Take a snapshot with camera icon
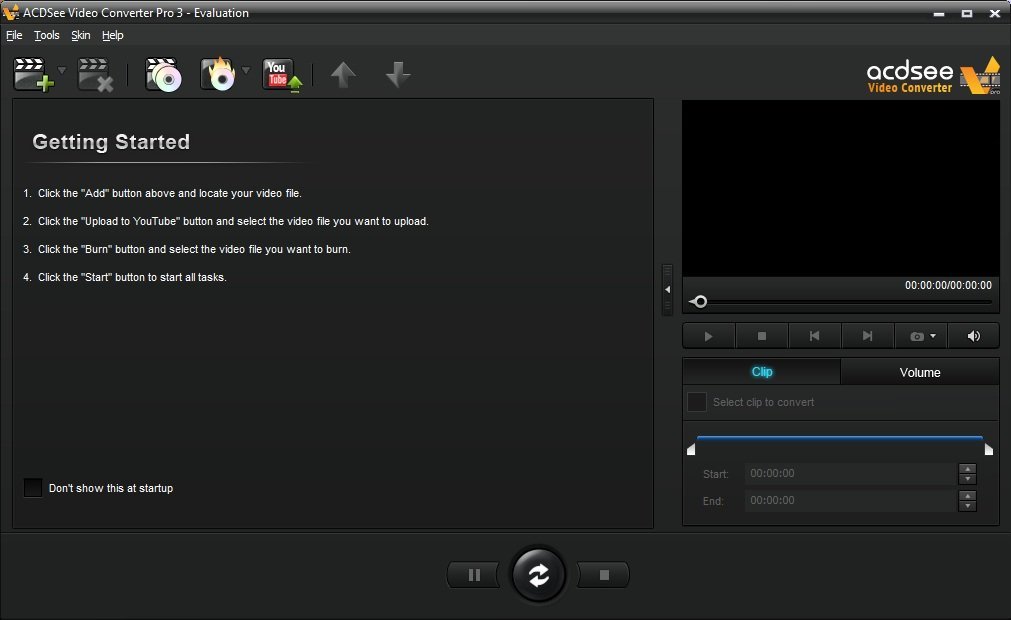This screenshot has width=1011, height=620. 916,336
